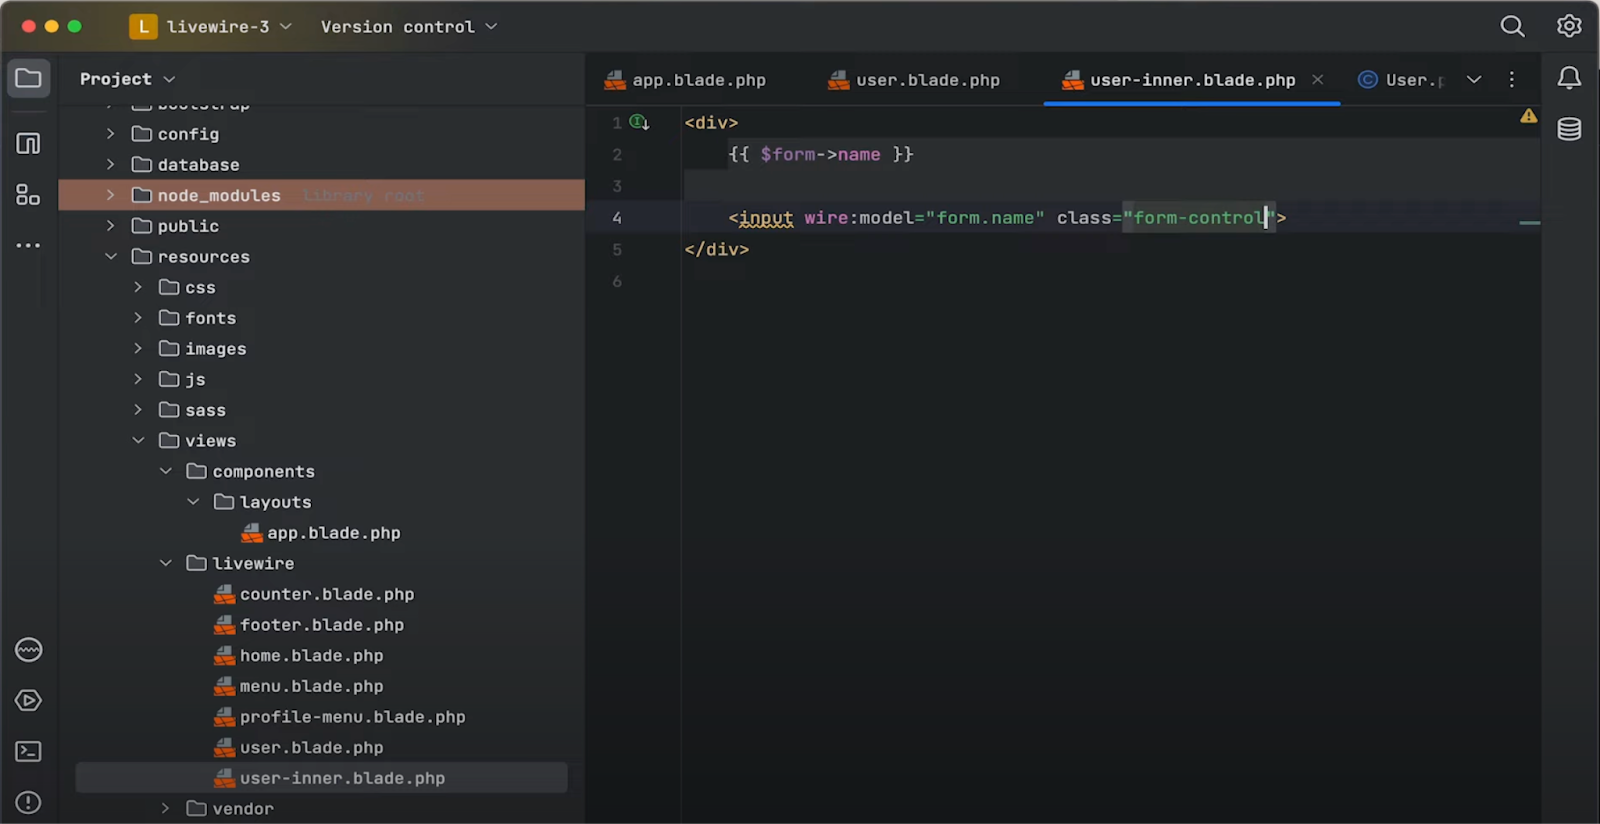
Task: Expand the fonts folder
Action: tap(138, 318)
